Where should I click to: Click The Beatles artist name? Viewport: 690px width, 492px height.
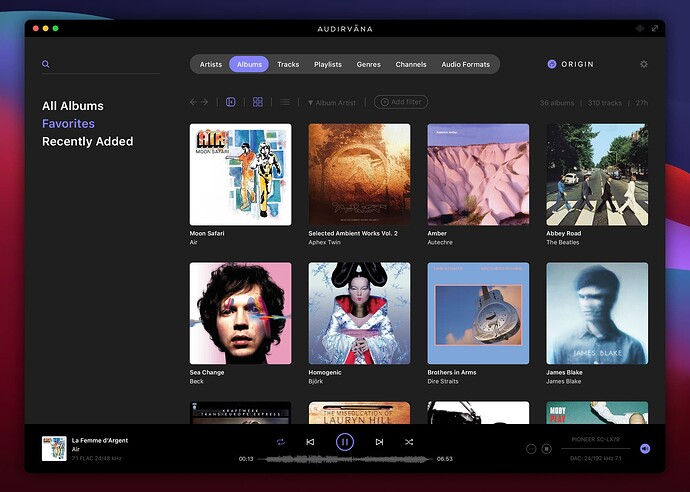point(562,242)
